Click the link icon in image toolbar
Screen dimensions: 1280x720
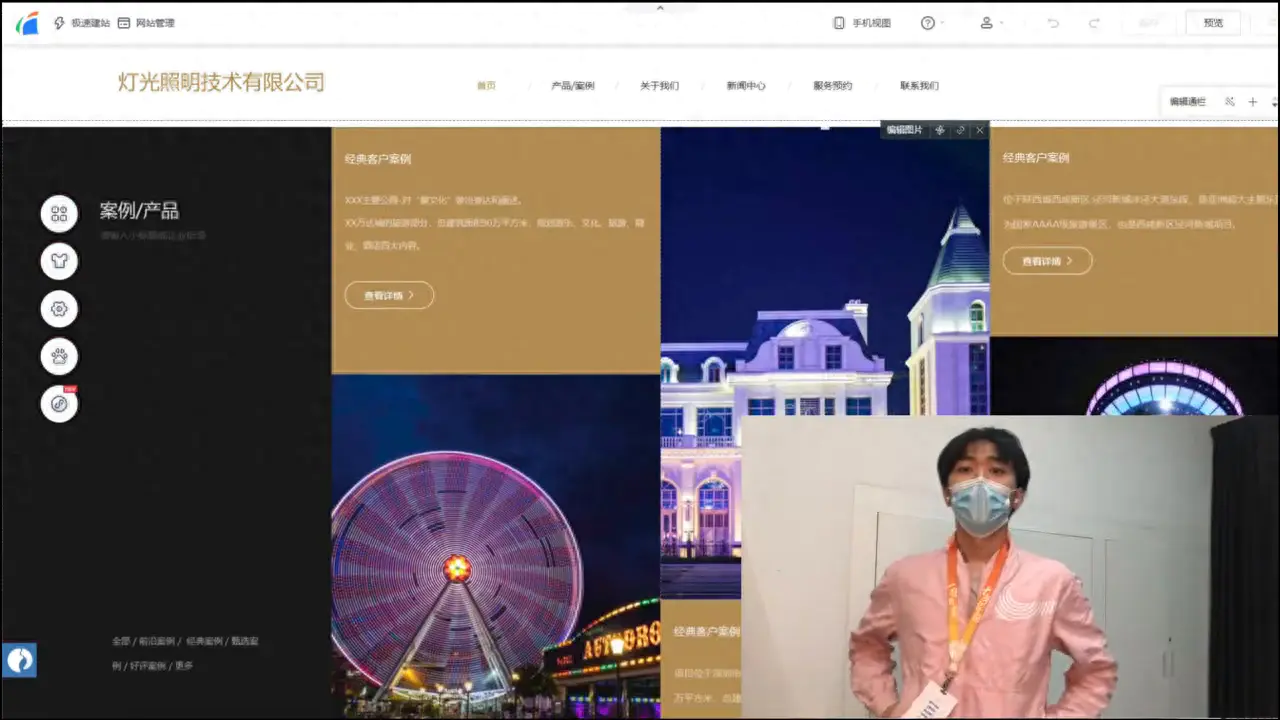961,130
